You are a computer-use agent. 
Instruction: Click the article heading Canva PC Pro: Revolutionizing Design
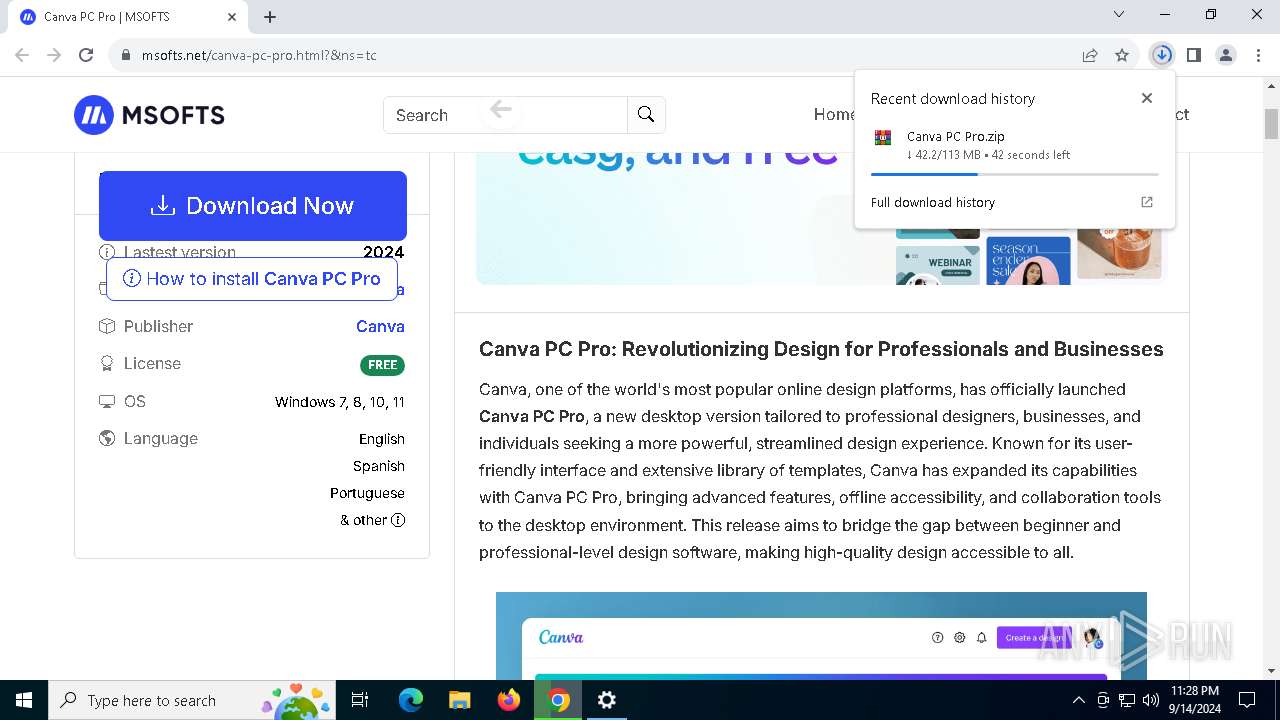click(x=821, y=349)
